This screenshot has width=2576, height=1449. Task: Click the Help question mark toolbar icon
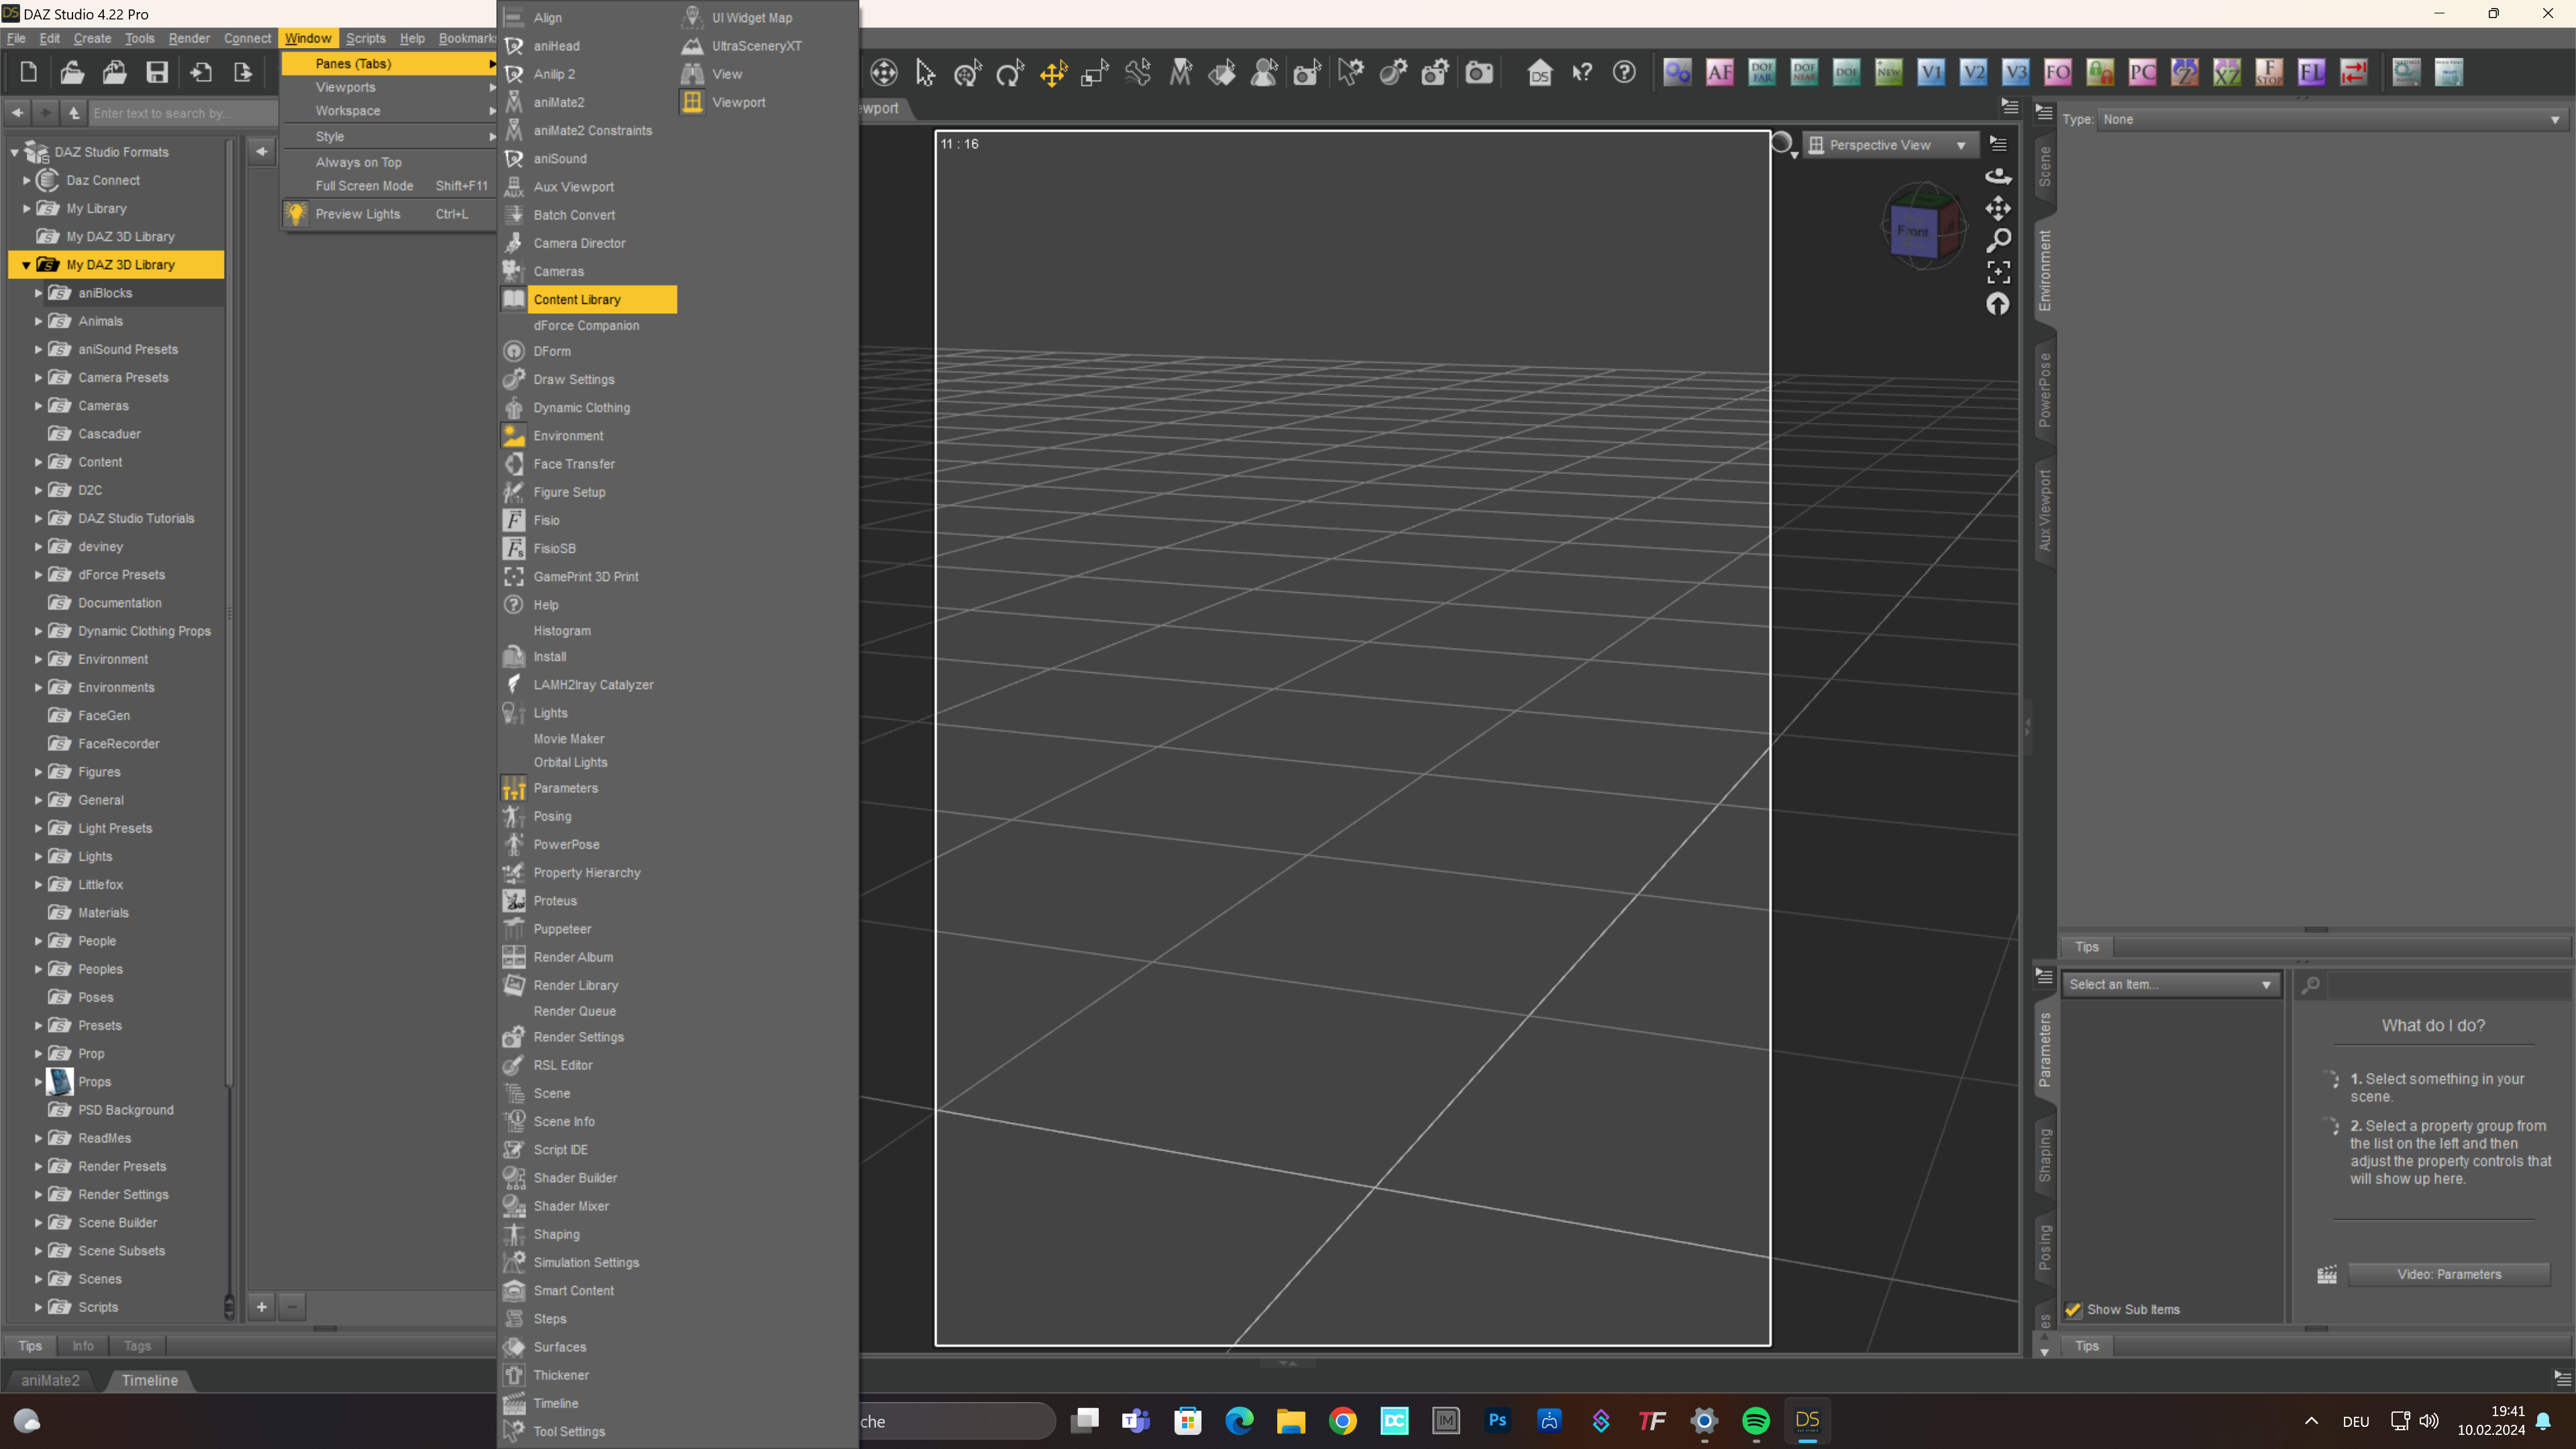1624,72
